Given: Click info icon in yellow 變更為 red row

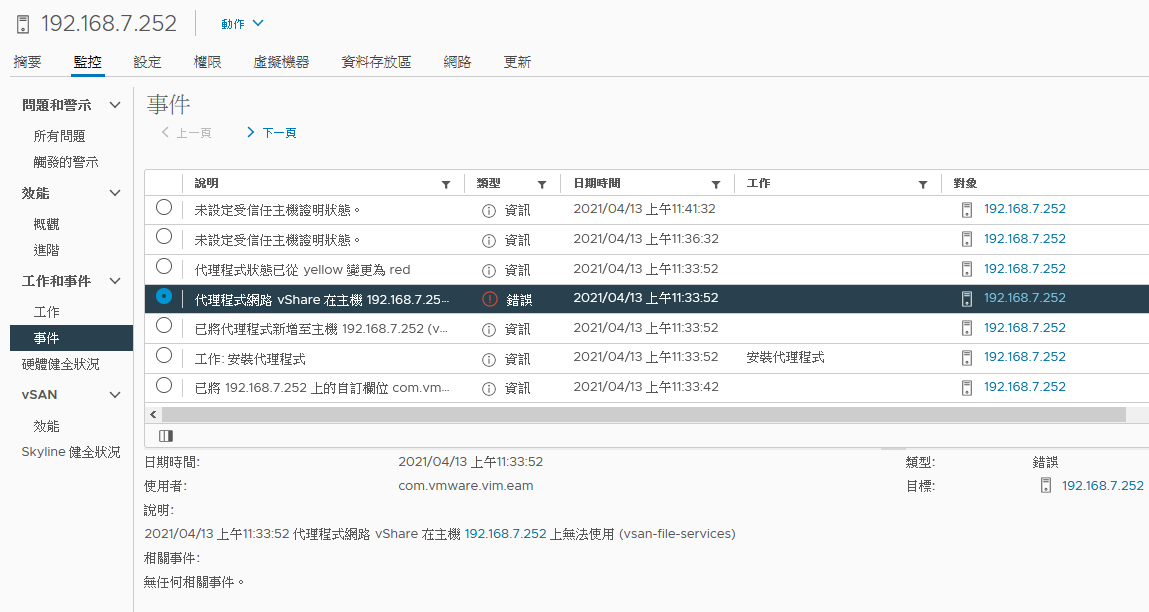Looking at the screenshot, I should pyautogui.click(x=489, y=270).
